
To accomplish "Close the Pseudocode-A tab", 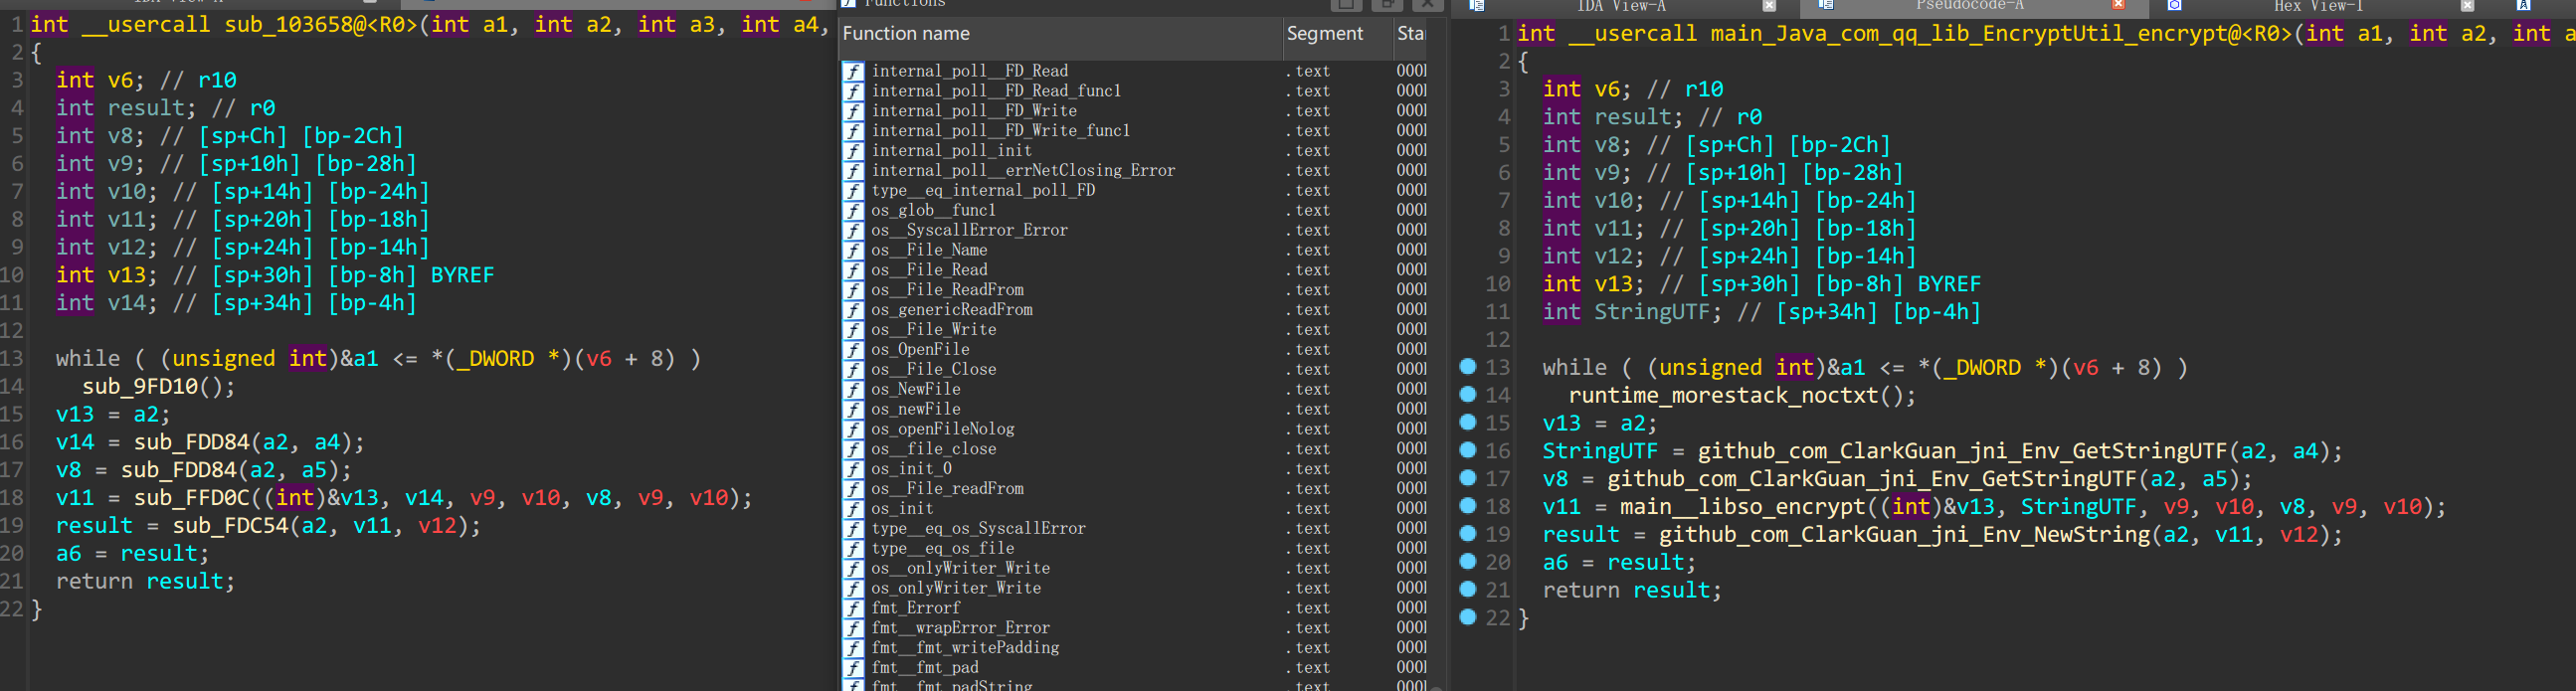I will point(2118,6).
